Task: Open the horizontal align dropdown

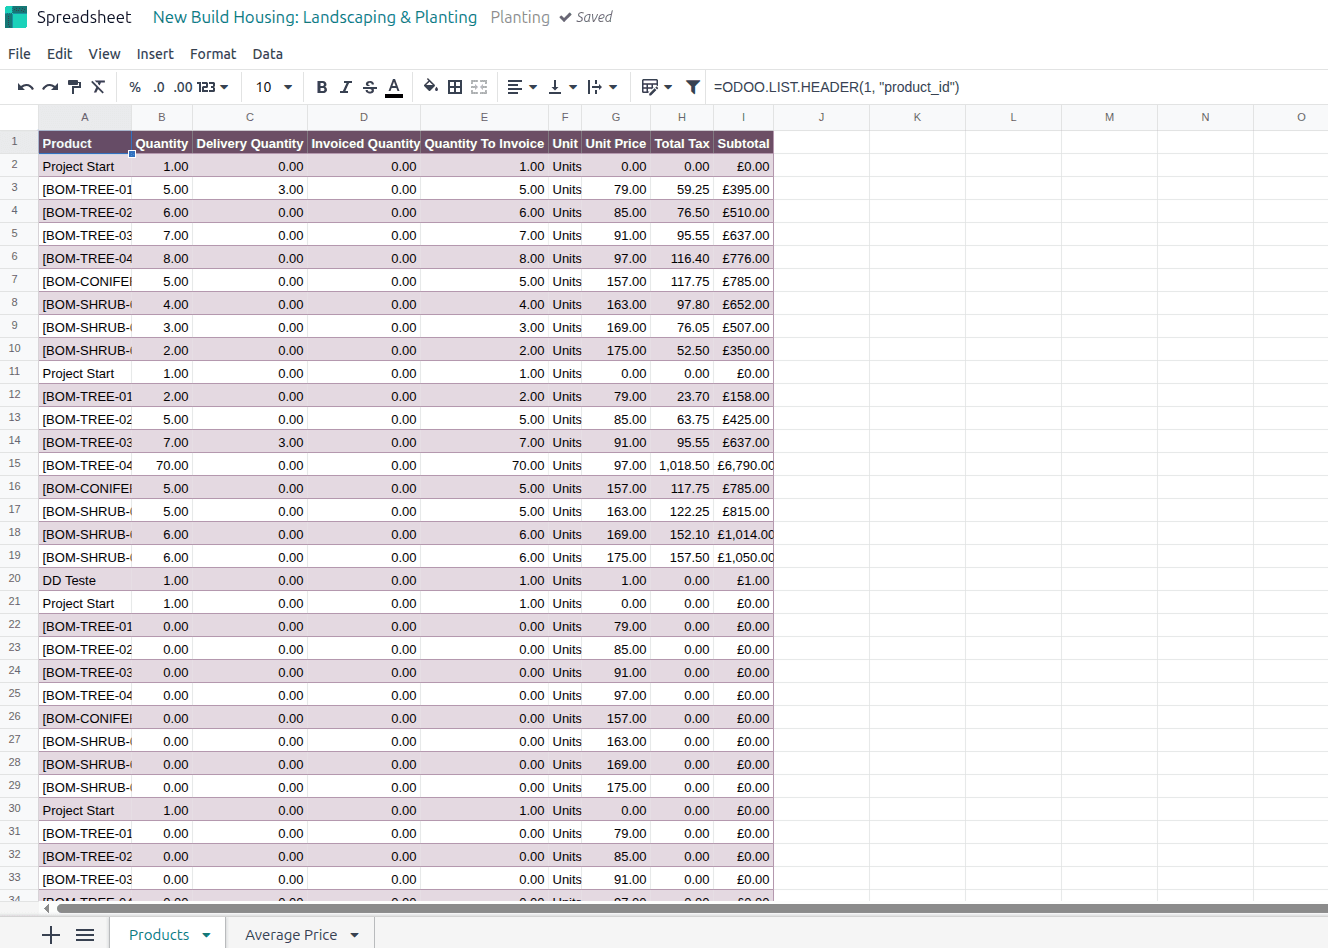Action: point(522,87)
